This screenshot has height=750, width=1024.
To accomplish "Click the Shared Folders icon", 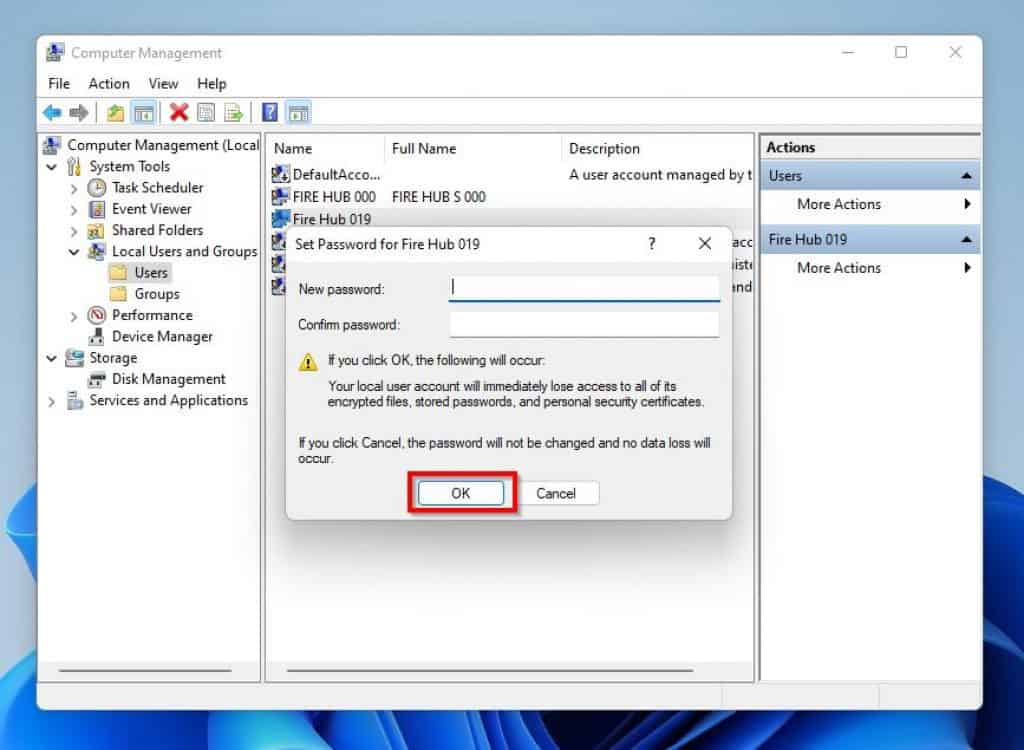I will pyautogui.click(x=96, y=231).
